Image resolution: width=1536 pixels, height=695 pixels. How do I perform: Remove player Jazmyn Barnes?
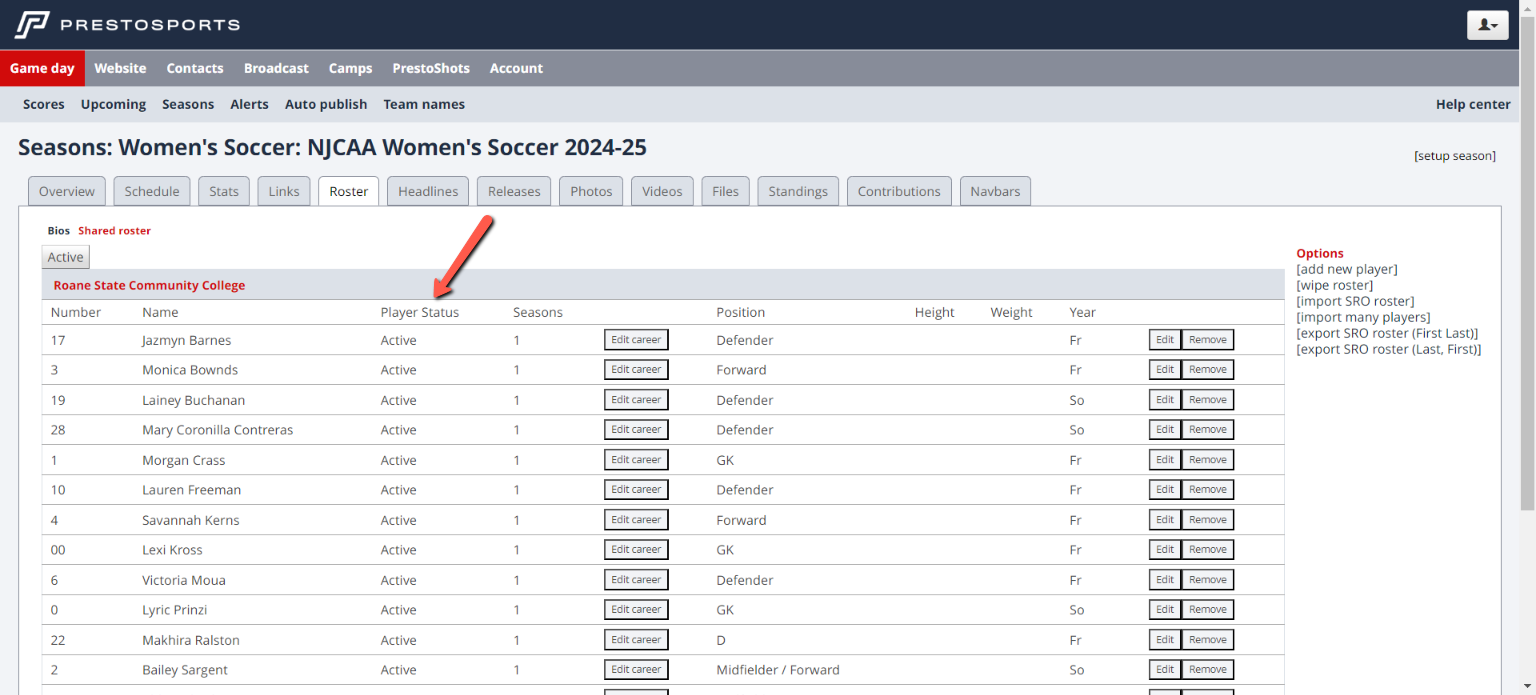click(x=1208, y=340)
